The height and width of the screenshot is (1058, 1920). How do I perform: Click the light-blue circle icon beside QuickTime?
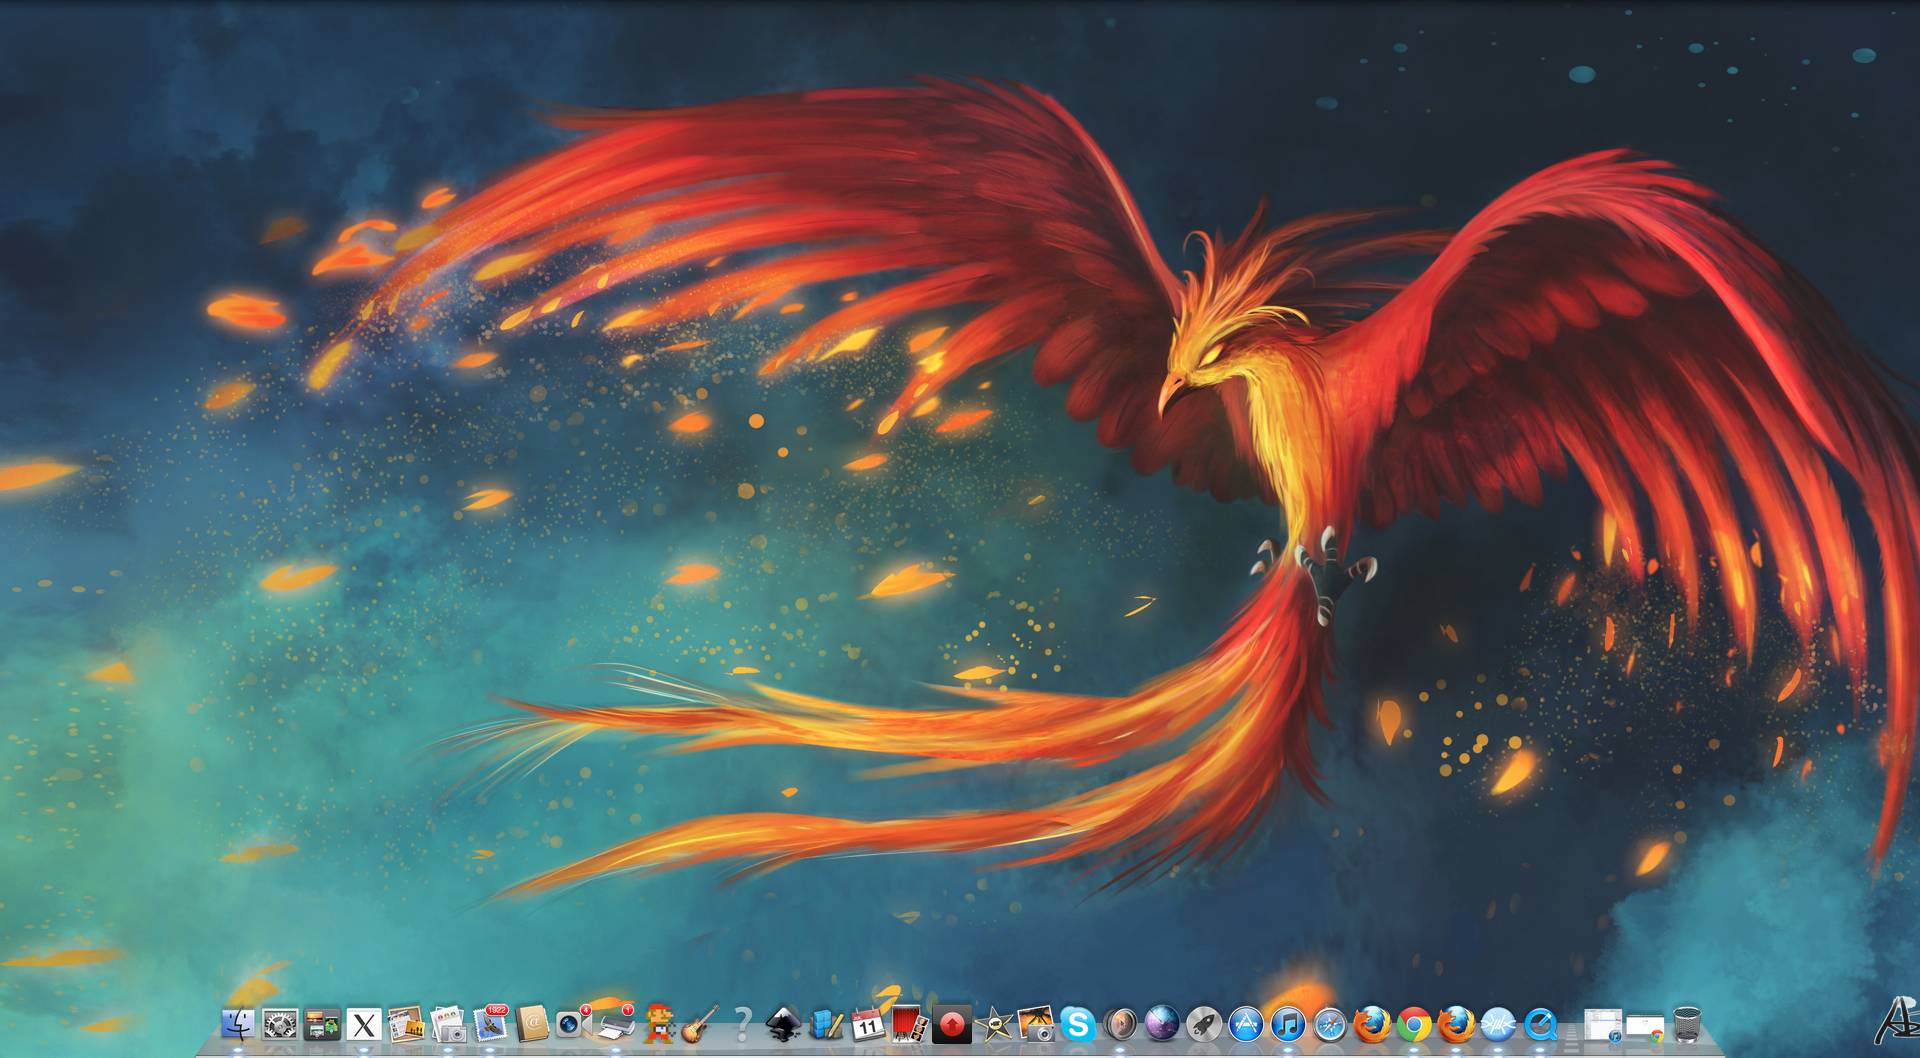[1498, 1024]
